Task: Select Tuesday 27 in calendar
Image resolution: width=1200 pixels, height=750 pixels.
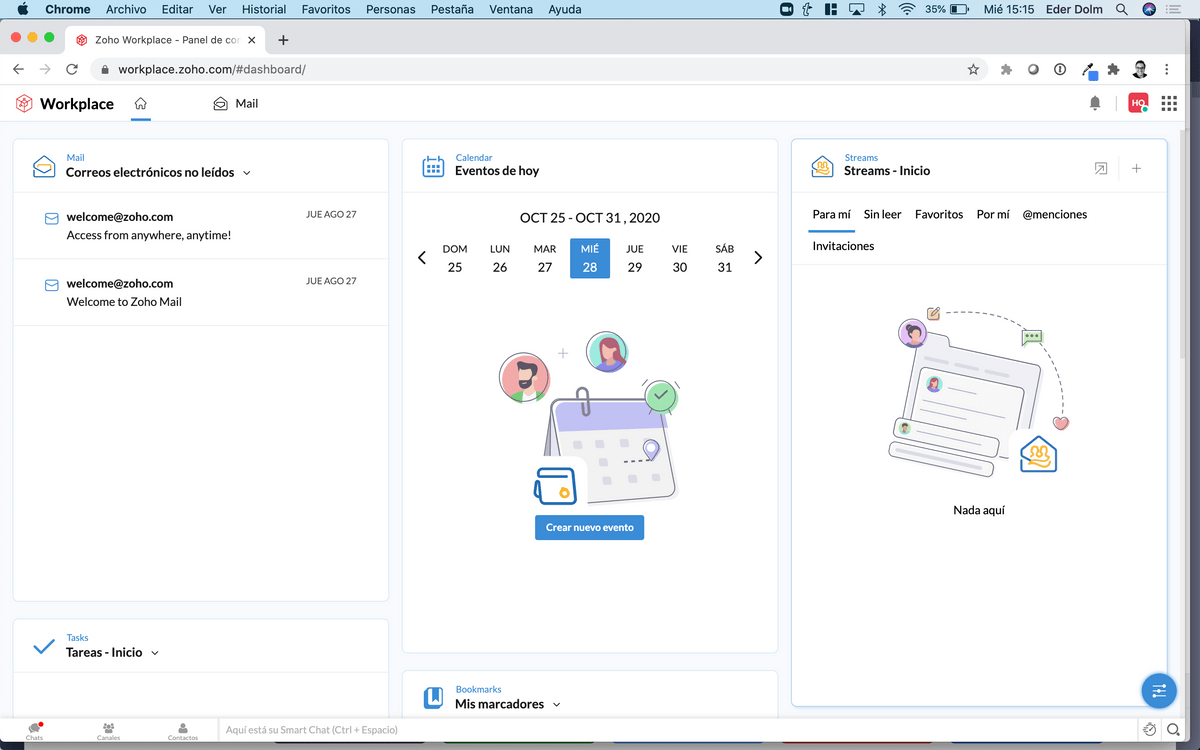Action: click(x=545, y=258)
